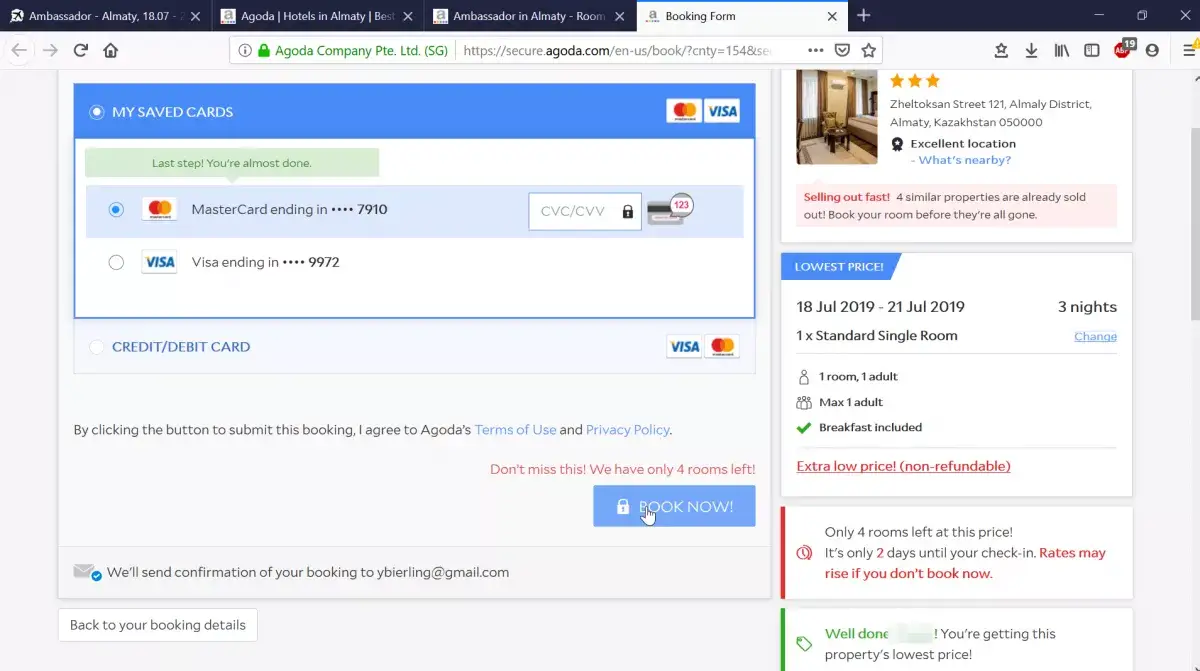Click '1 x Standard Single Room' text

[877, 336]
